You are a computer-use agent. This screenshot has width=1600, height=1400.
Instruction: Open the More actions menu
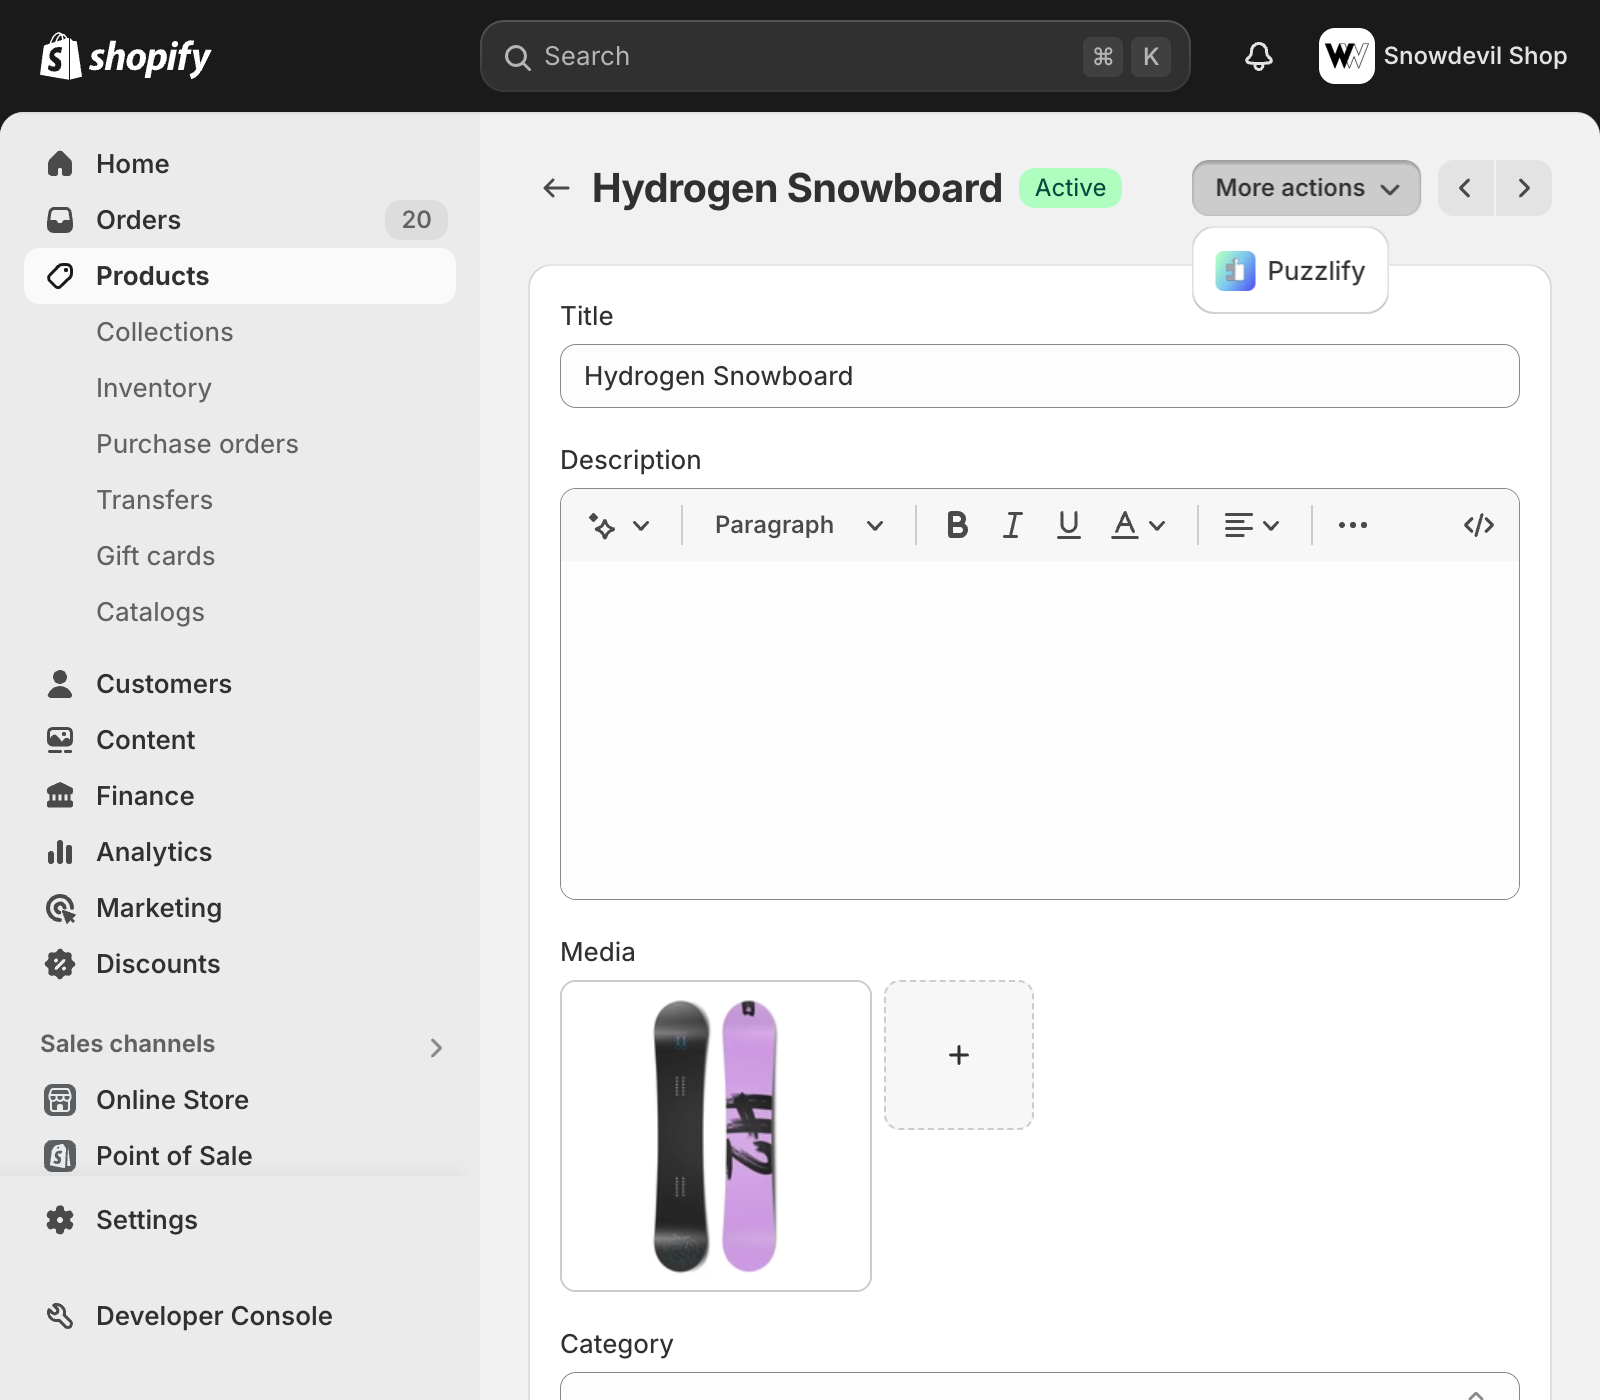1305,188
